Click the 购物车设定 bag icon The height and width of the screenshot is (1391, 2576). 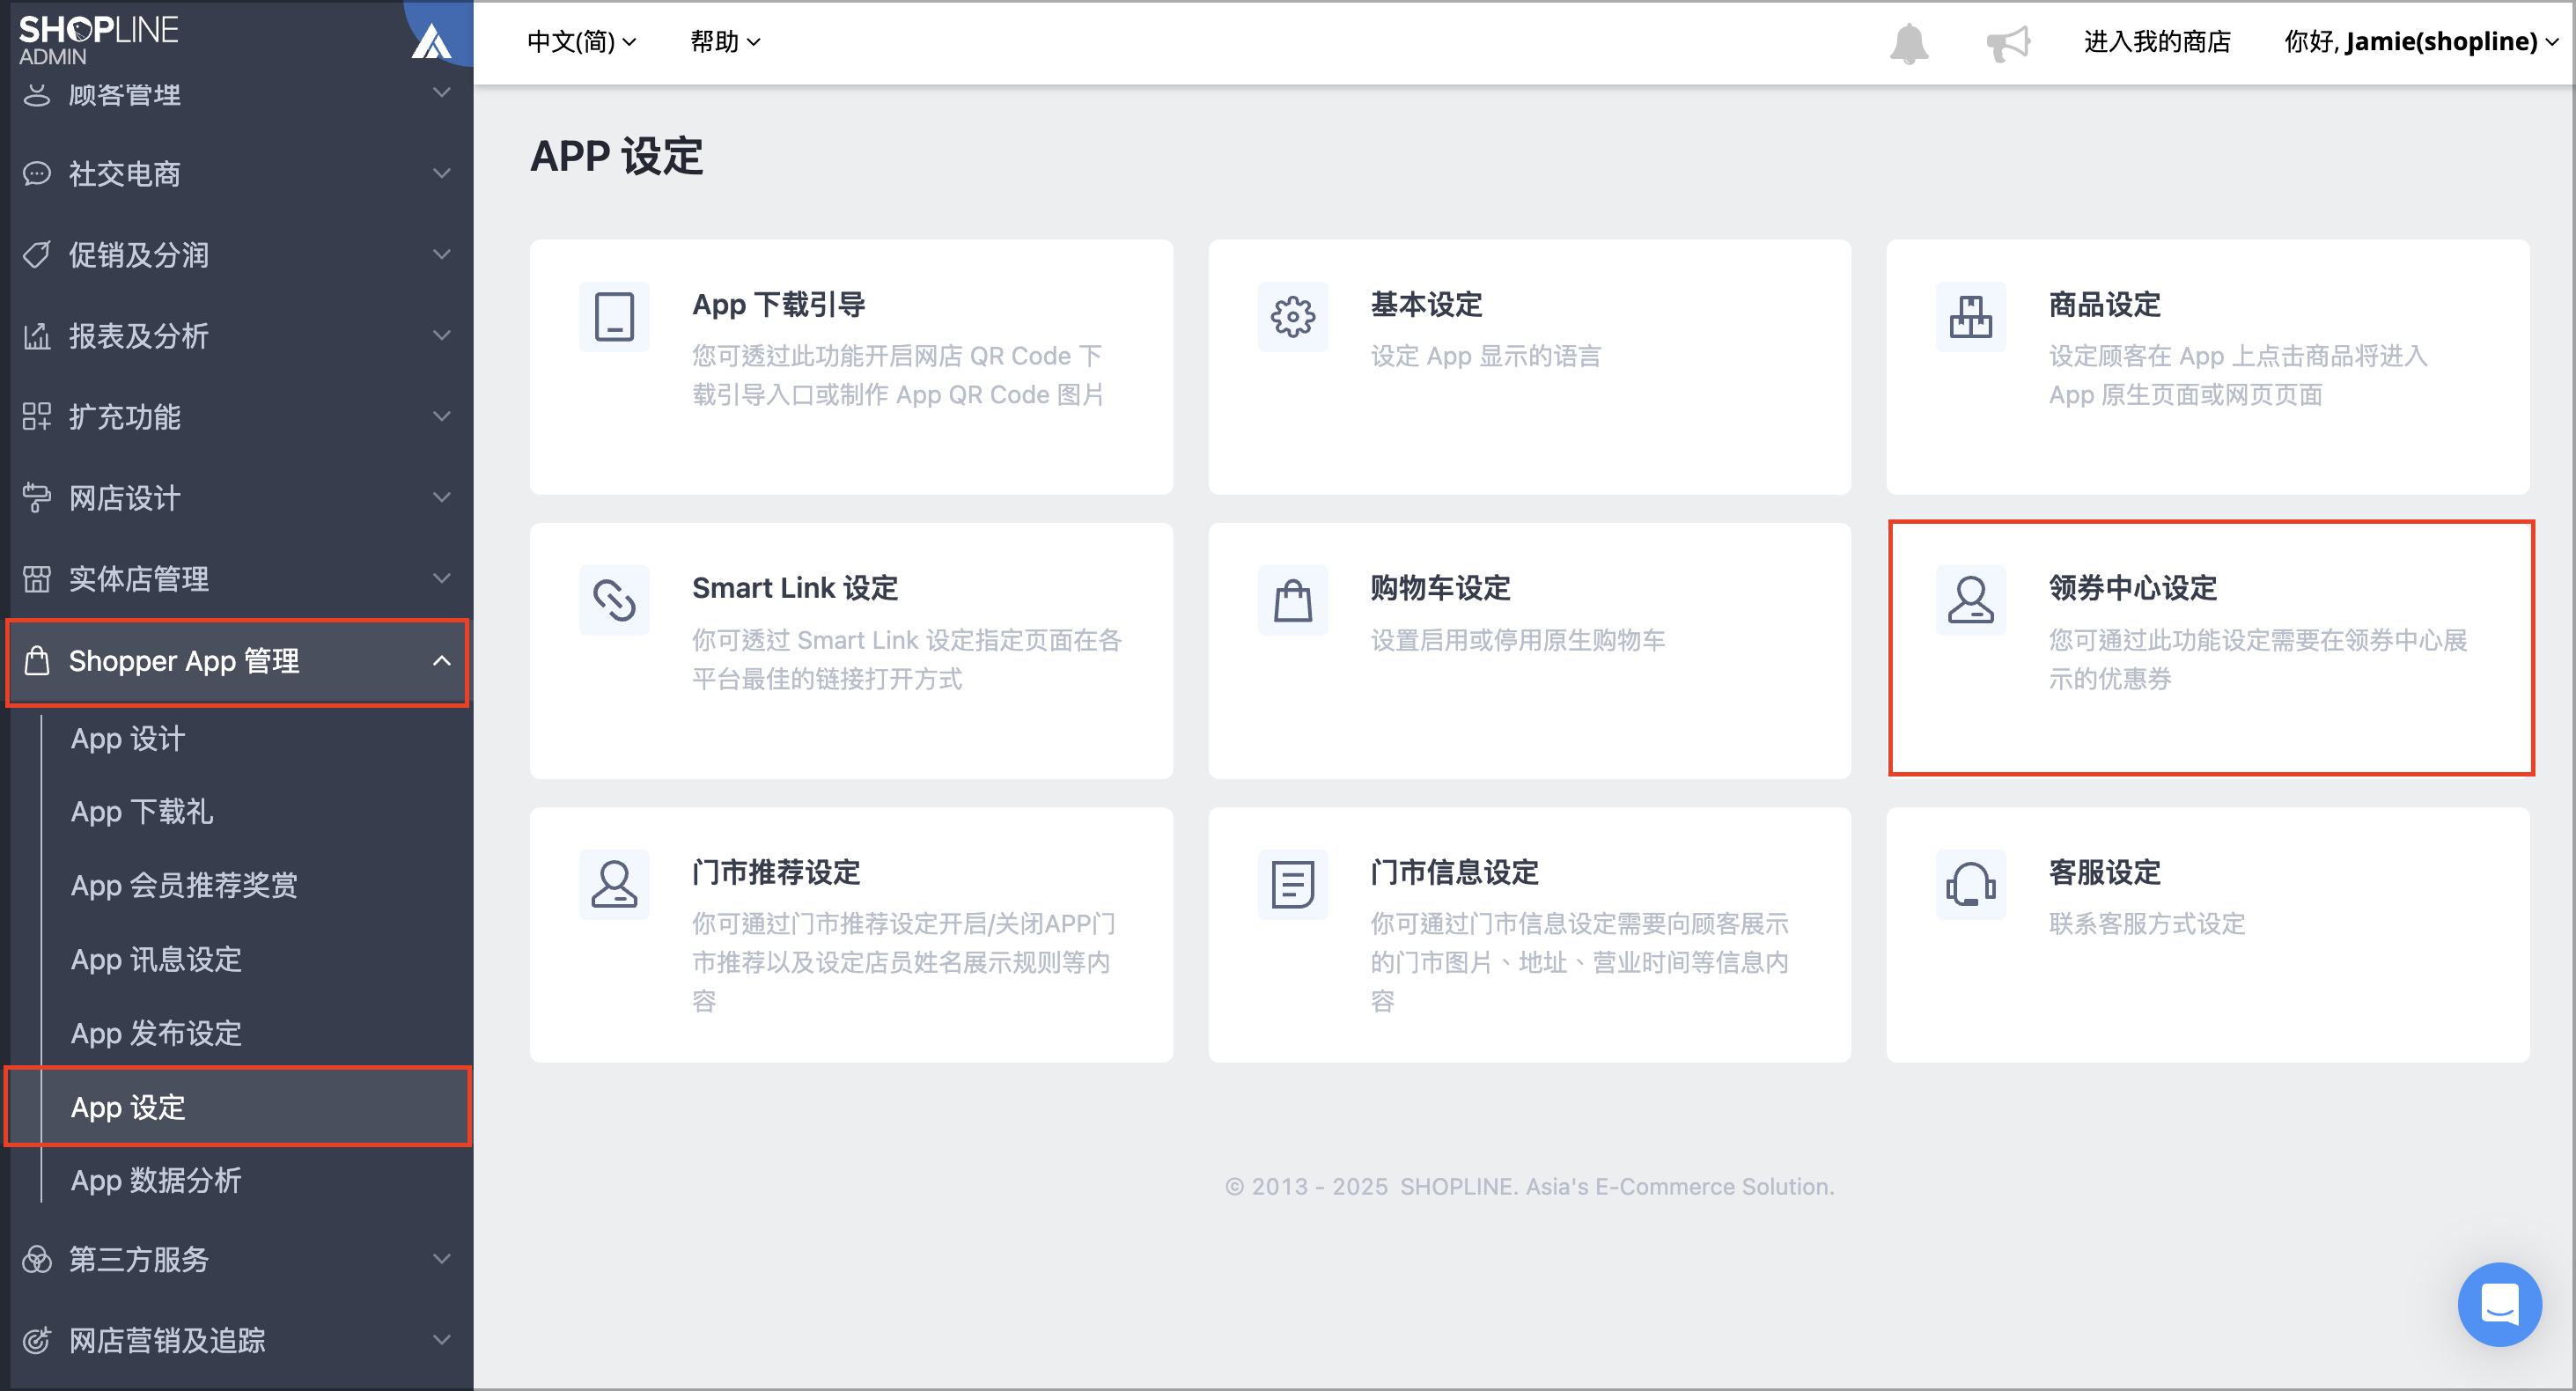(1292, 601)
